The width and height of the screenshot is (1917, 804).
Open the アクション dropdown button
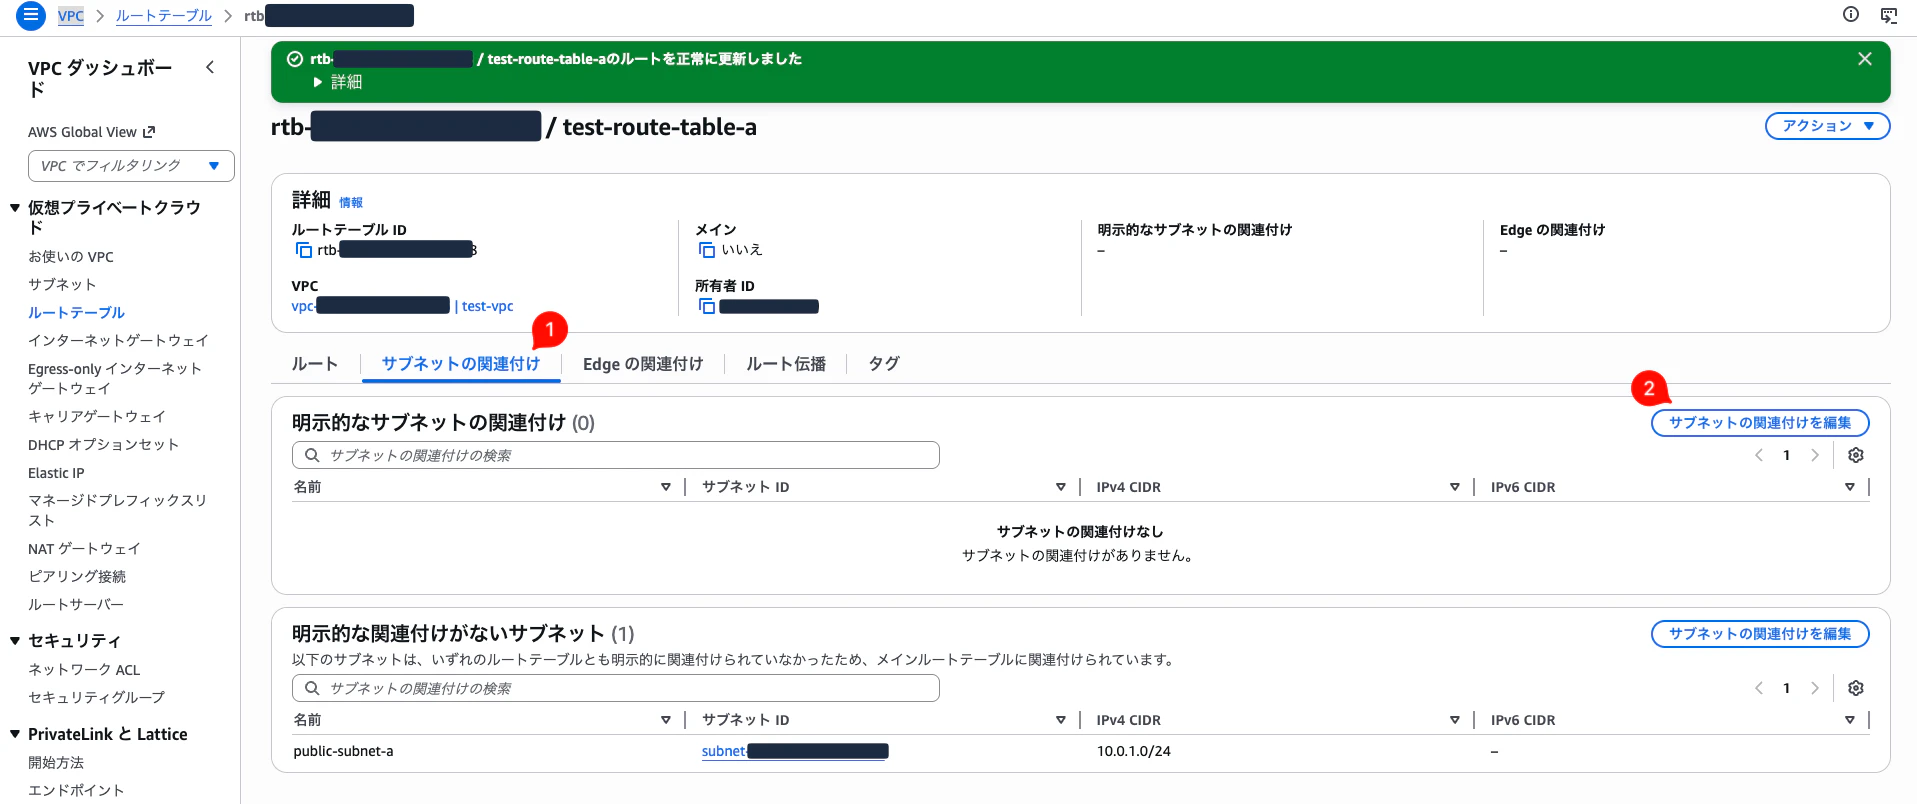coord(1827,126)
